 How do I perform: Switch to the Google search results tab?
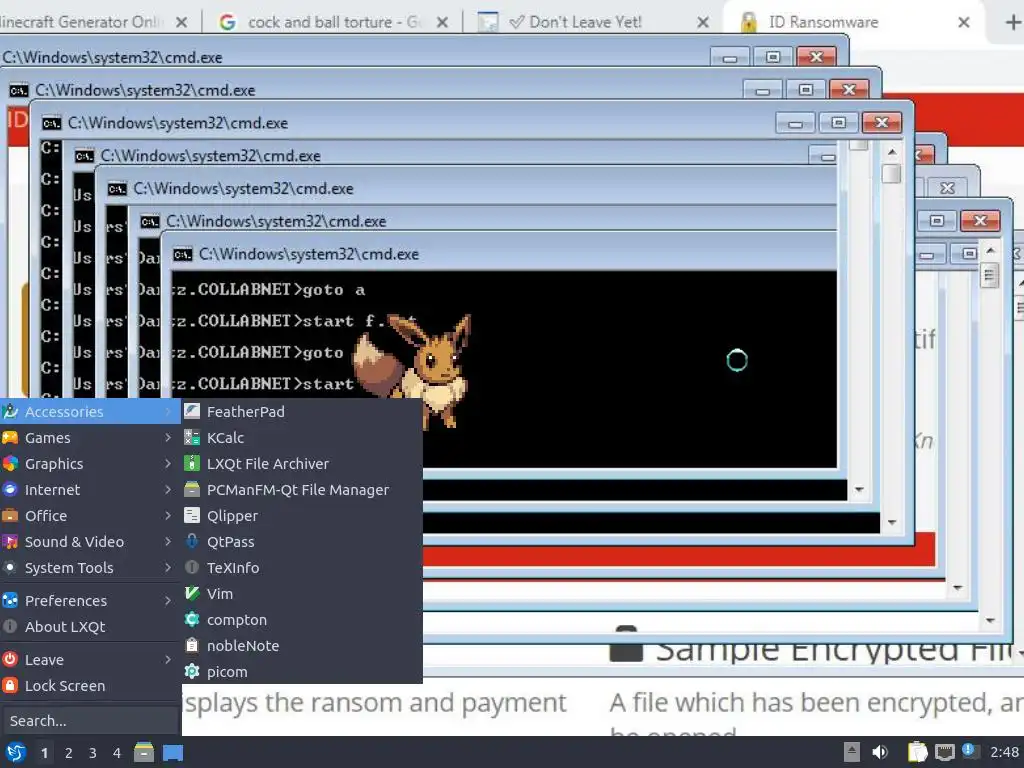pos(333,22)
